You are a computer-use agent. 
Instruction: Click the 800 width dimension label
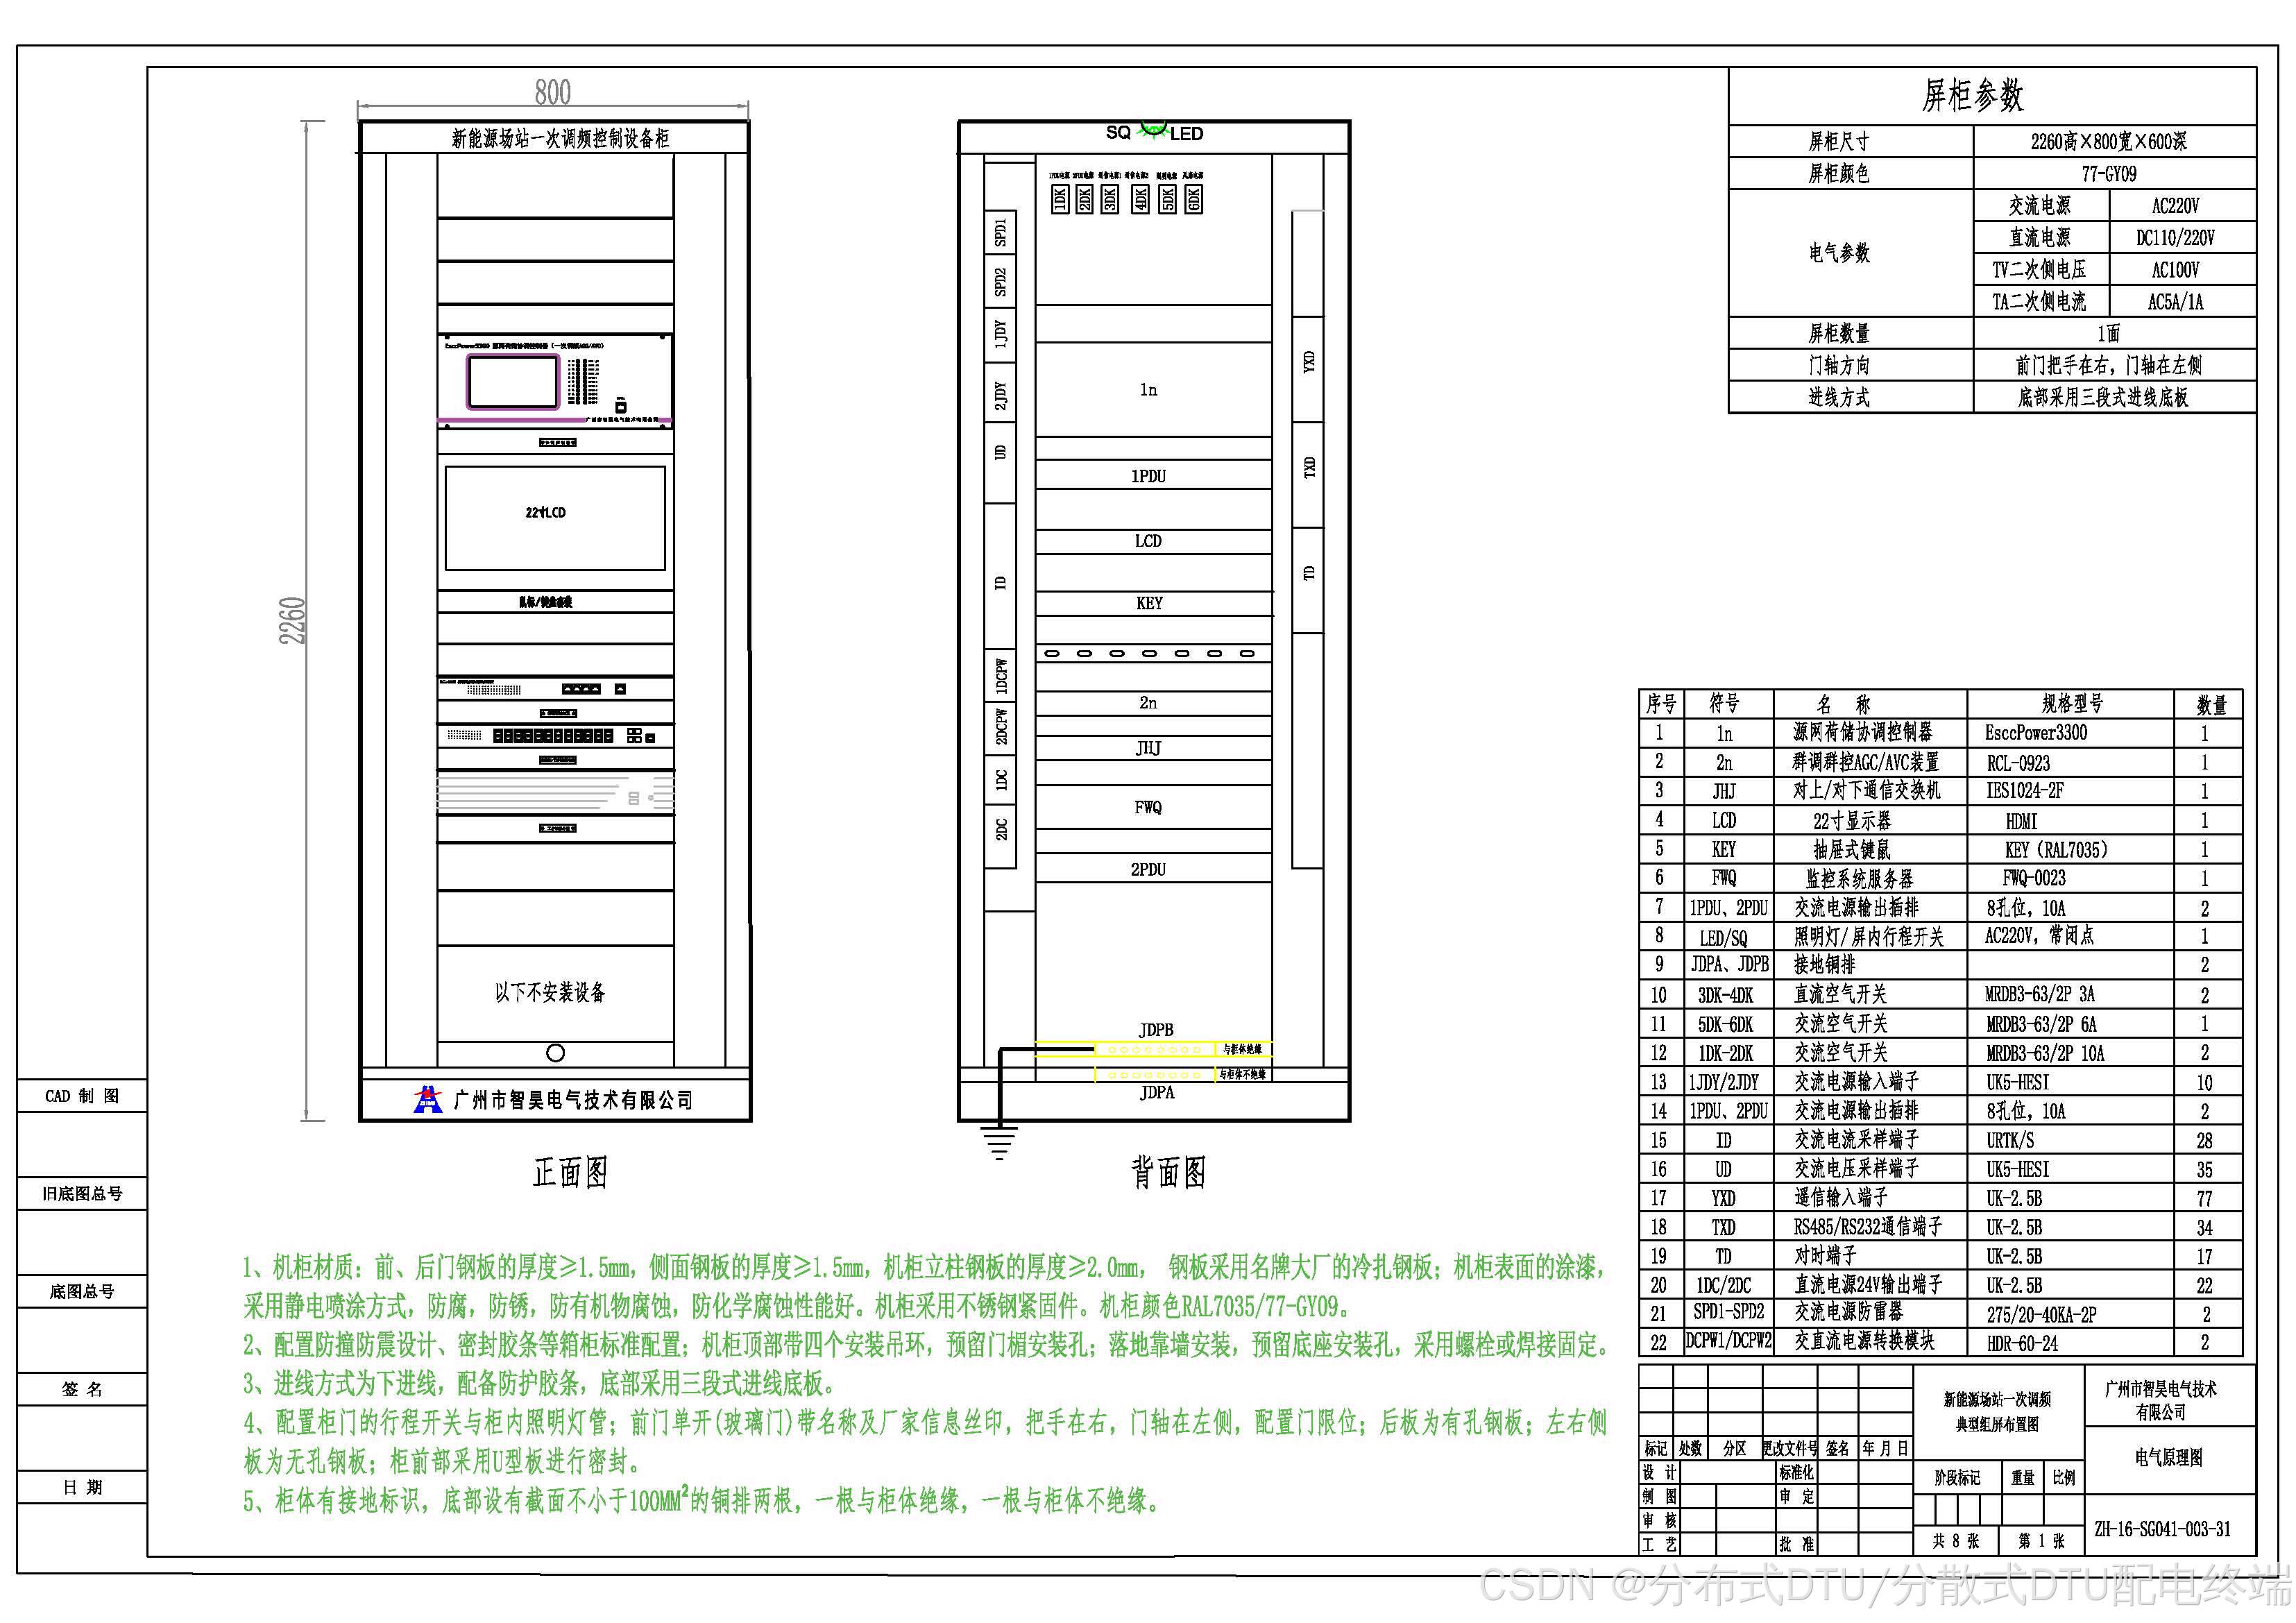(x=553, y=93)
